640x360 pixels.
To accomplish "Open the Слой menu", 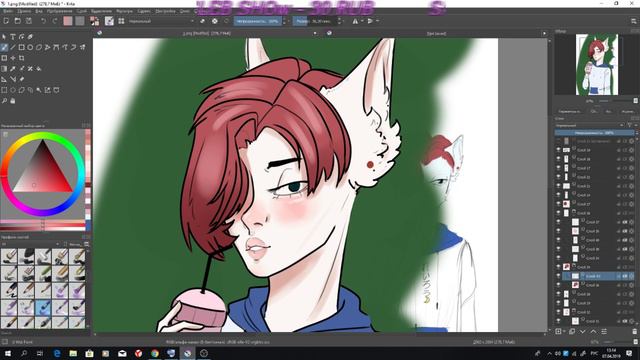I will click(82, 11).
